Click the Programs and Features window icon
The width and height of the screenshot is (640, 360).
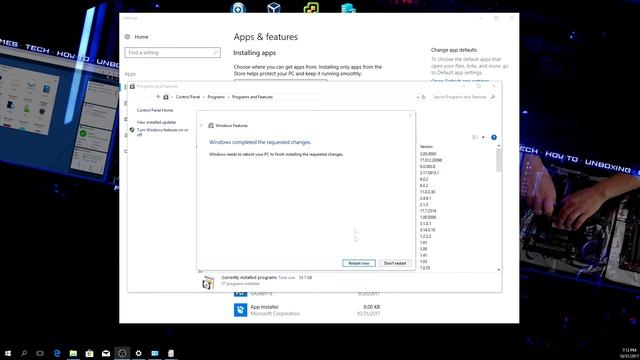132,87
